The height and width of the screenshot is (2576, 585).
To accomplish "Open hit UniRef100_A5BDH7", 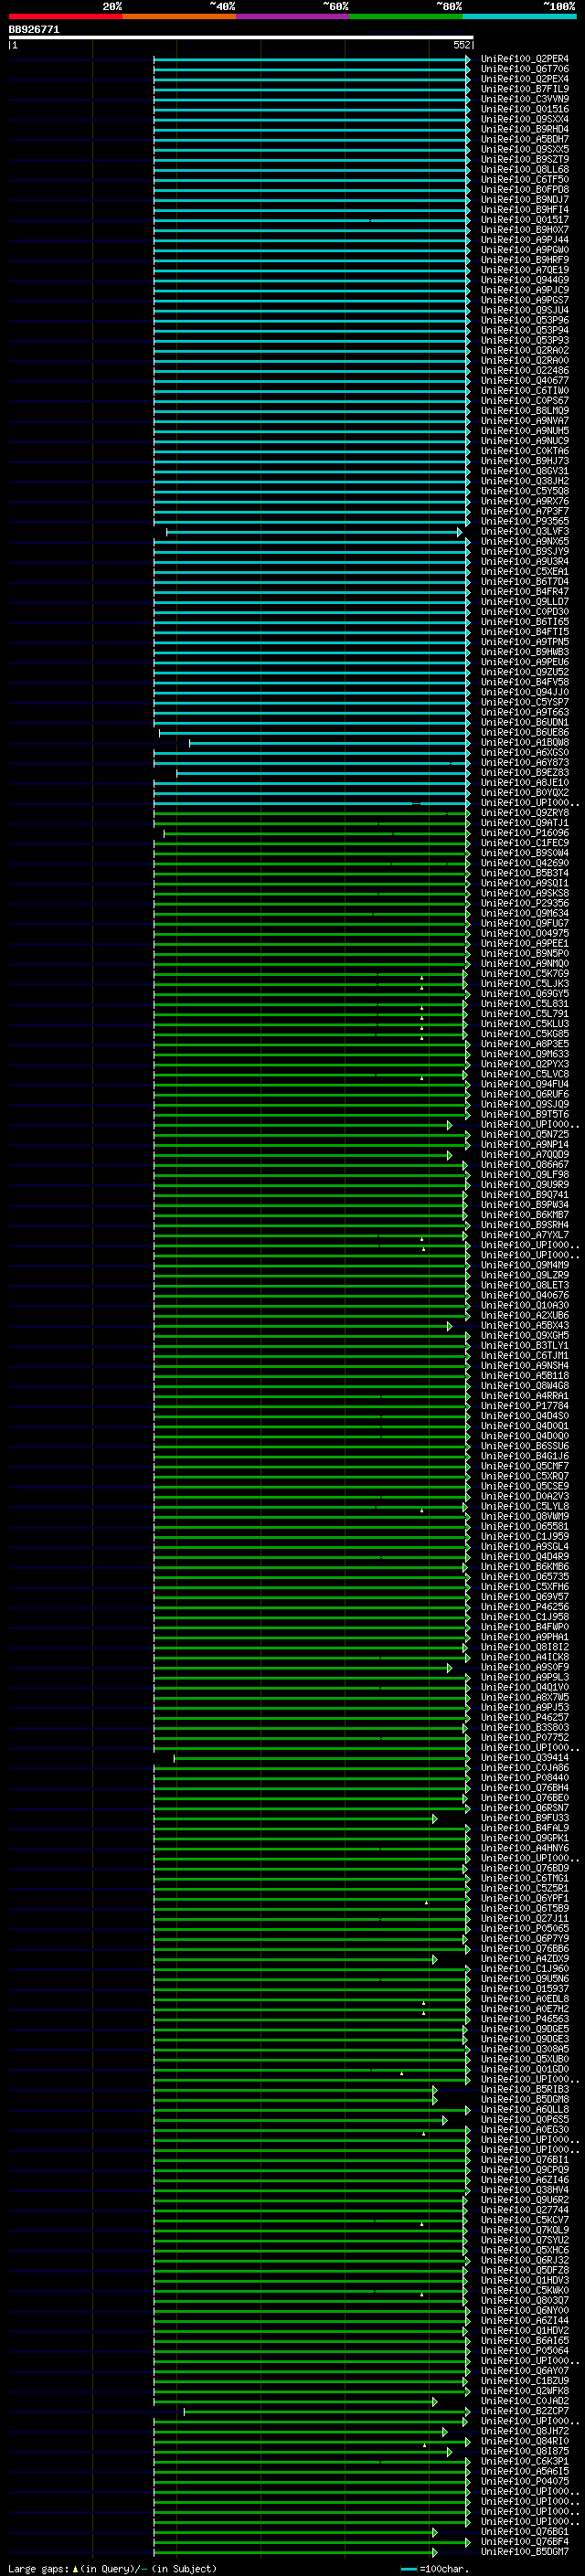I will (525, 139).
